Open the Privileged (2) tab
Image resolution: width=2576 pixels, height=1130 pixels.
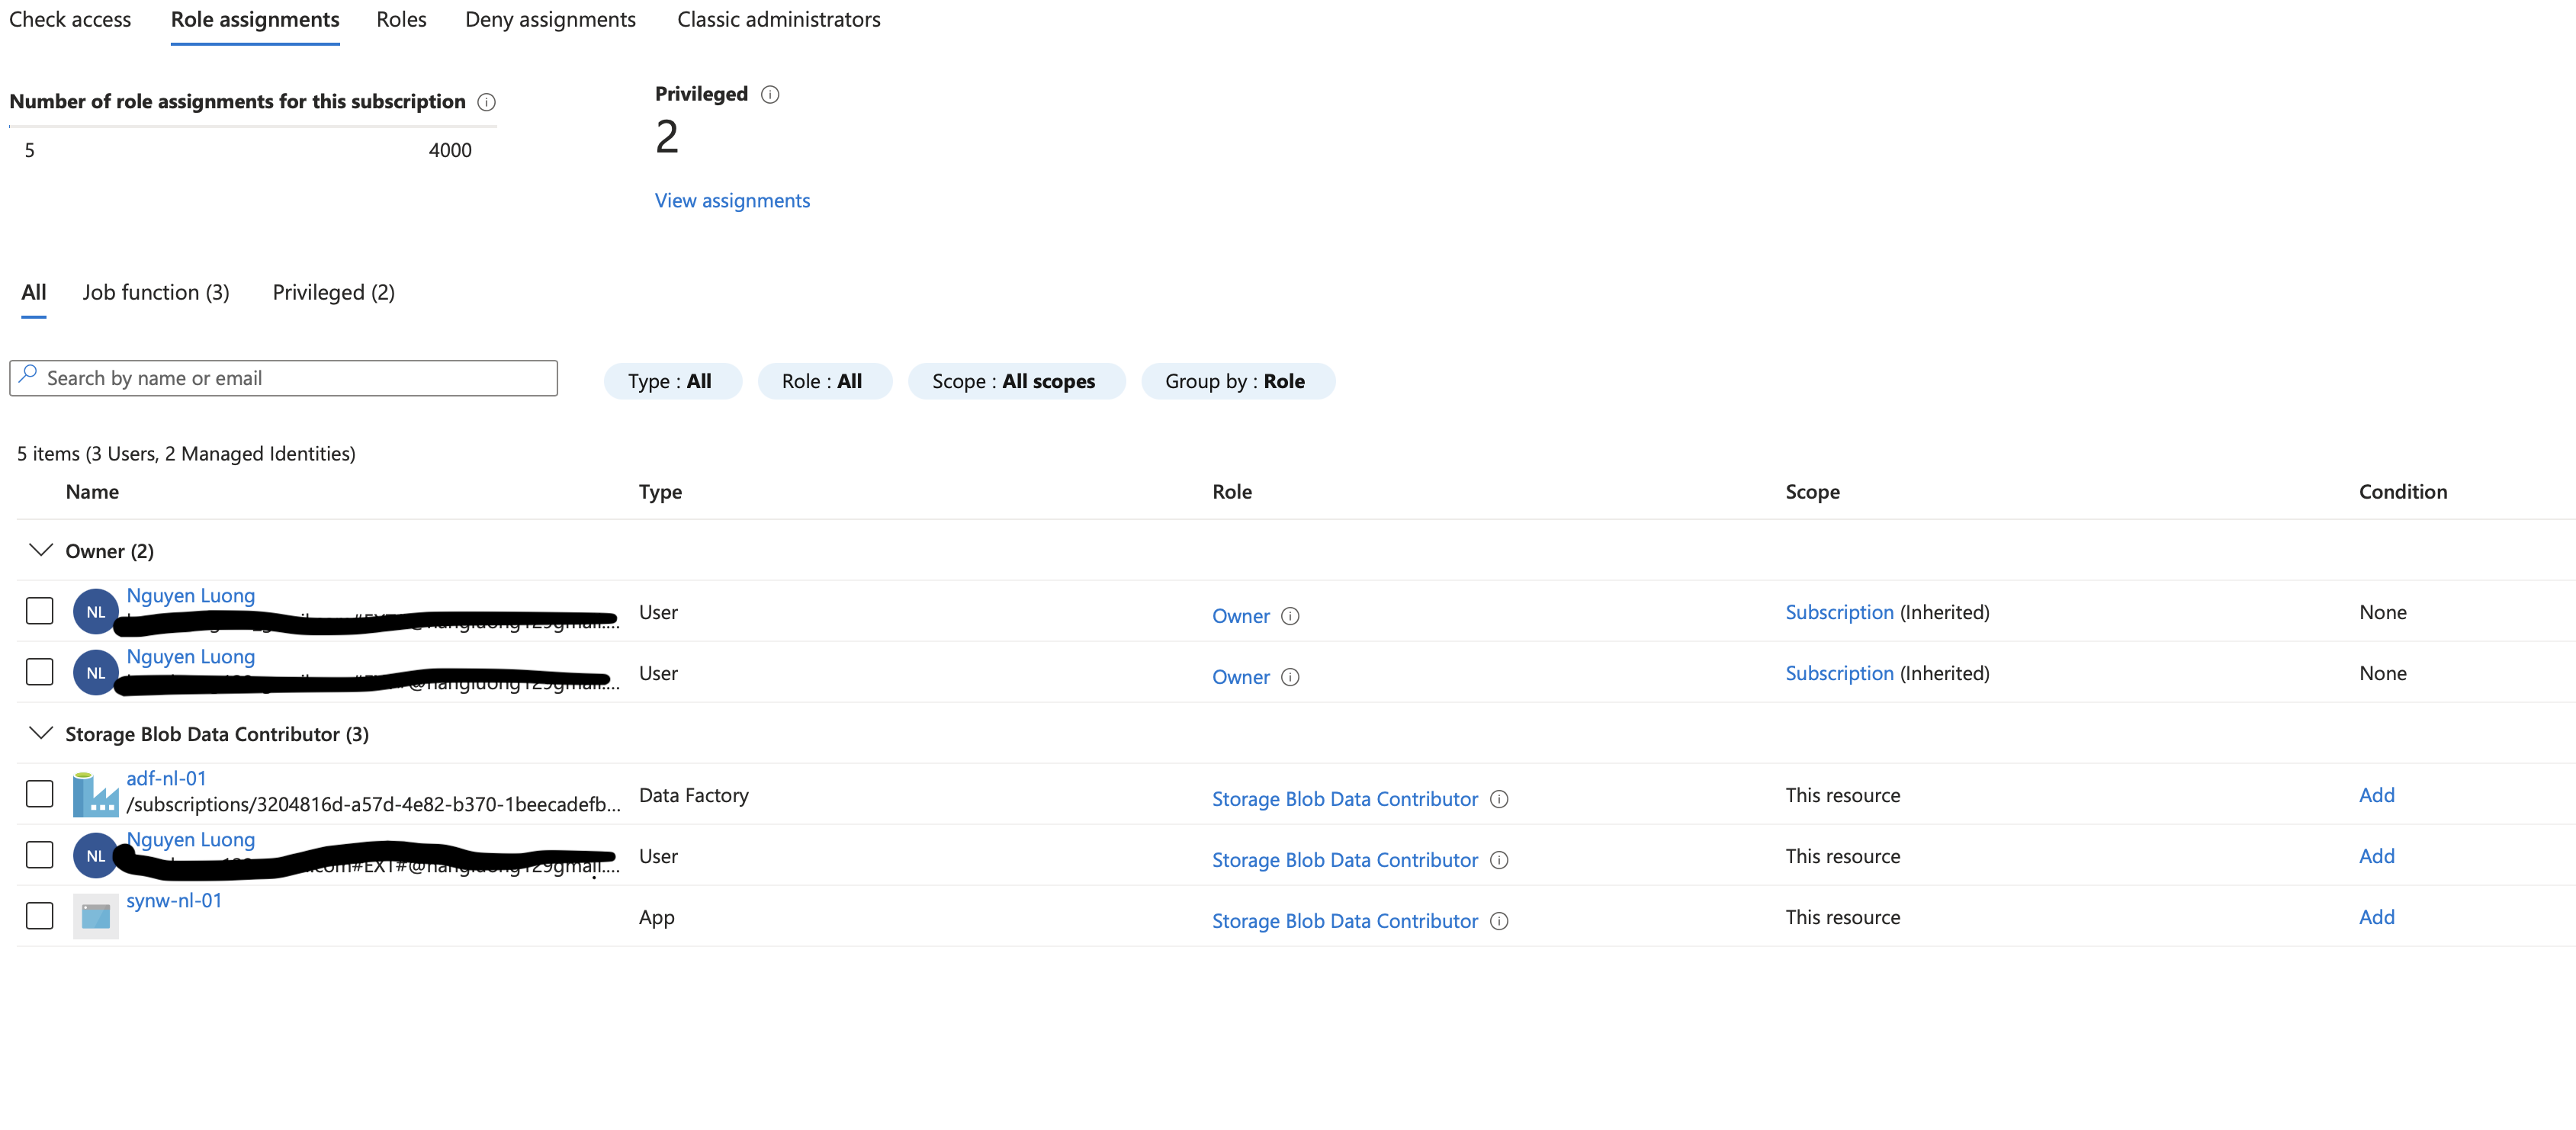pos(333,292)
